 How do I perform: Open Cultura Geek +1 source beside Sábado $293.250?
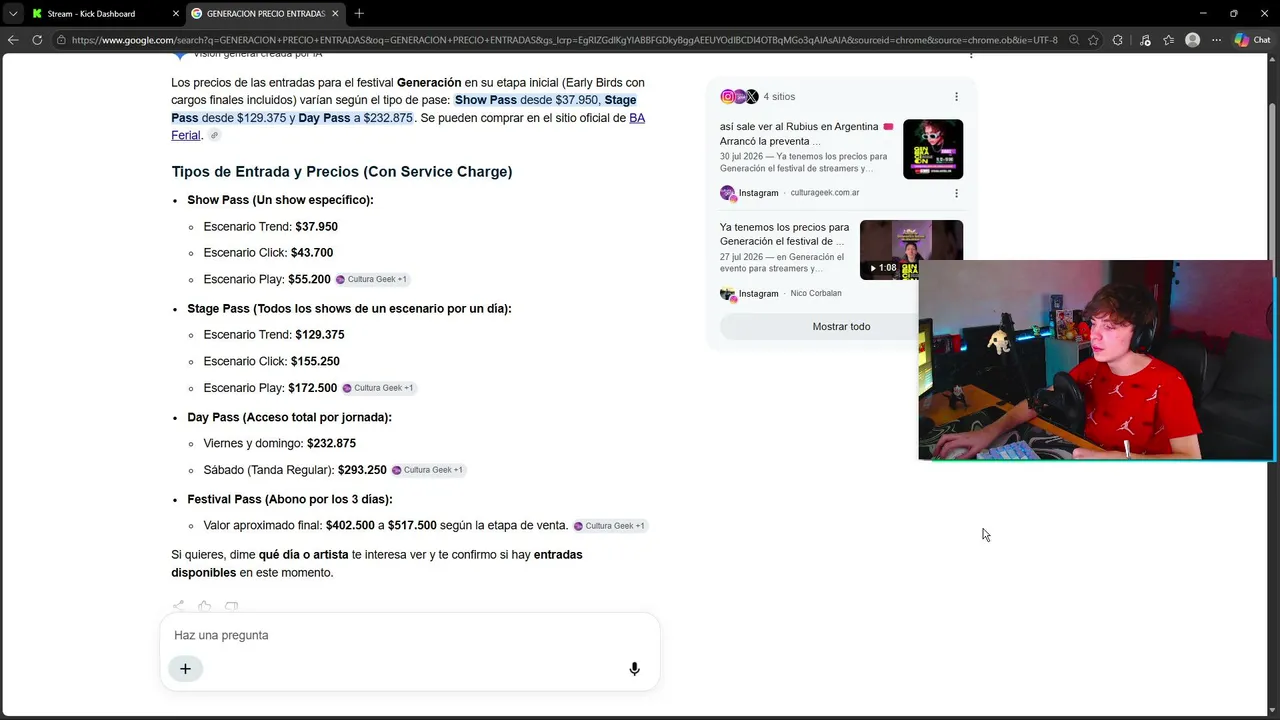coord(428,470)
